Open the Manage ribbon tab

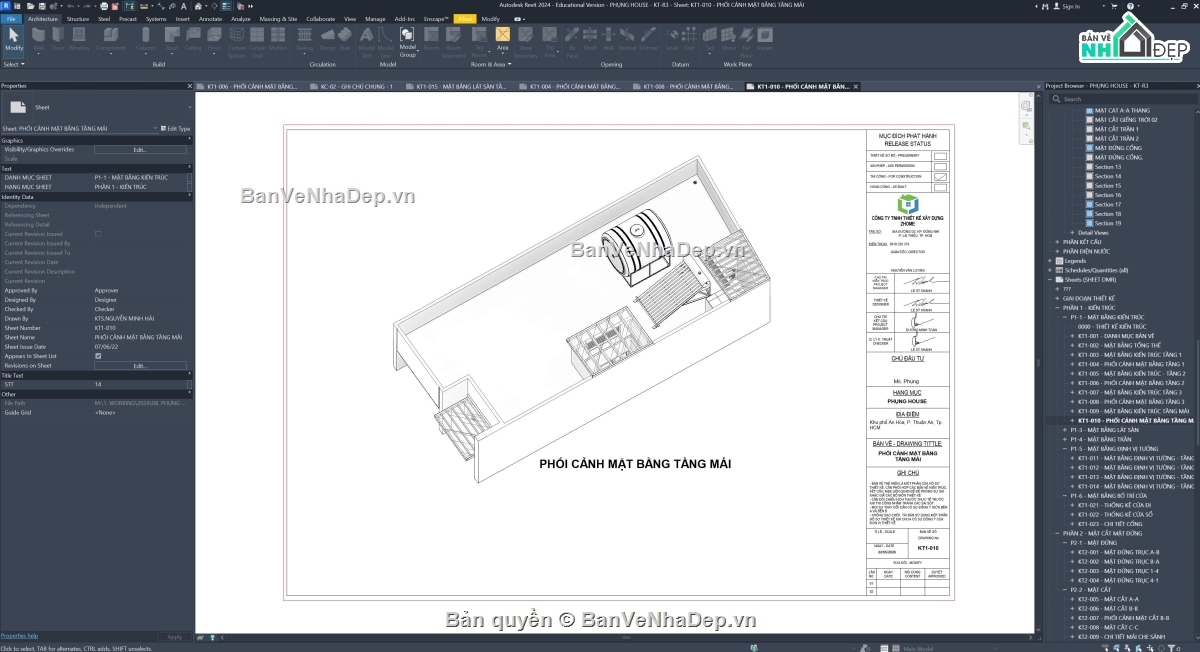(375, 19)
